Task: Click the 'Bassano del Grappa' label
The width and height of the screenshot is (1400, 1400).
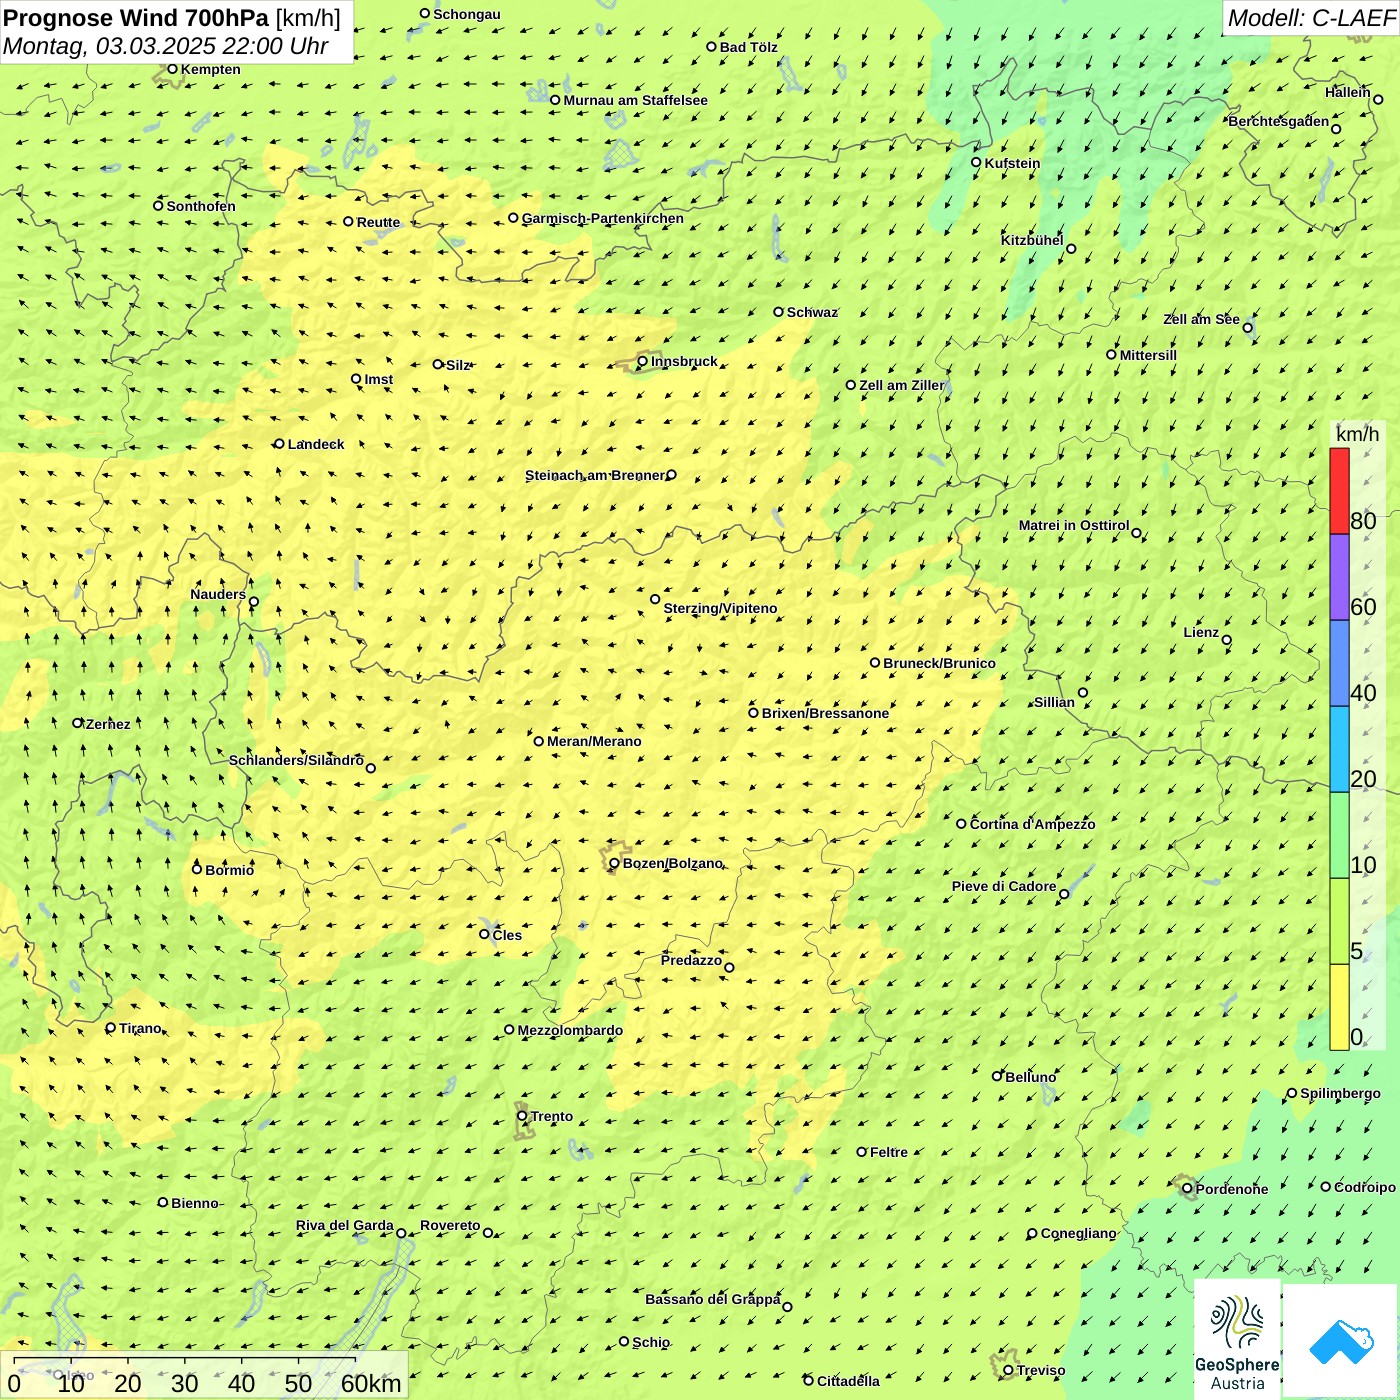Action: pyautogui.click(x=713, y=1299)
